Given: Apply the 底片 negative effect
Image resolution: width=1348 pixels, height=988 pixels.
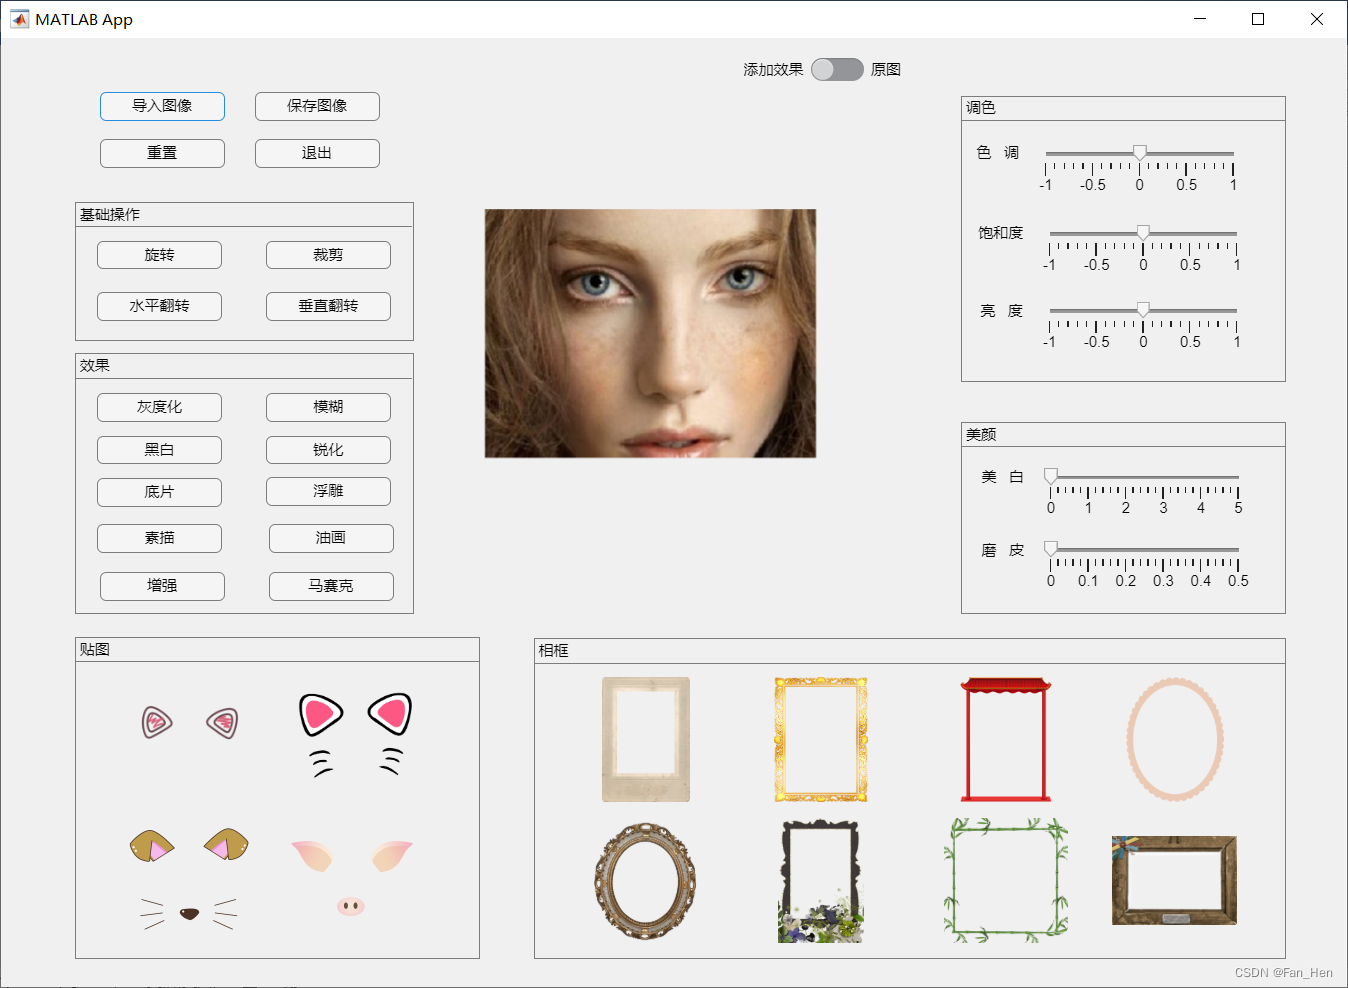Looking at the screenshot, I should 159,492.
